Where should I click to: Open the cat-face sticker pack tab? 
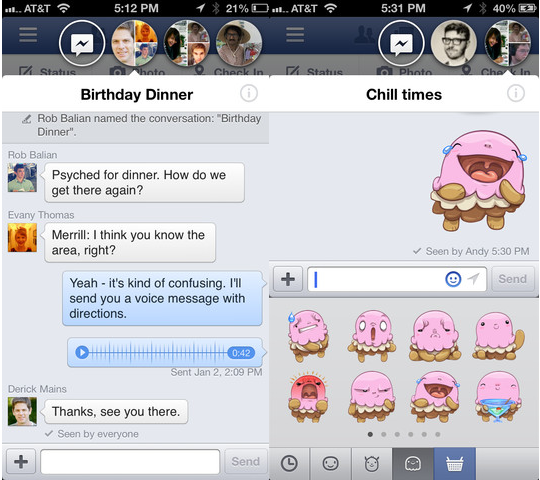(372, 463)
